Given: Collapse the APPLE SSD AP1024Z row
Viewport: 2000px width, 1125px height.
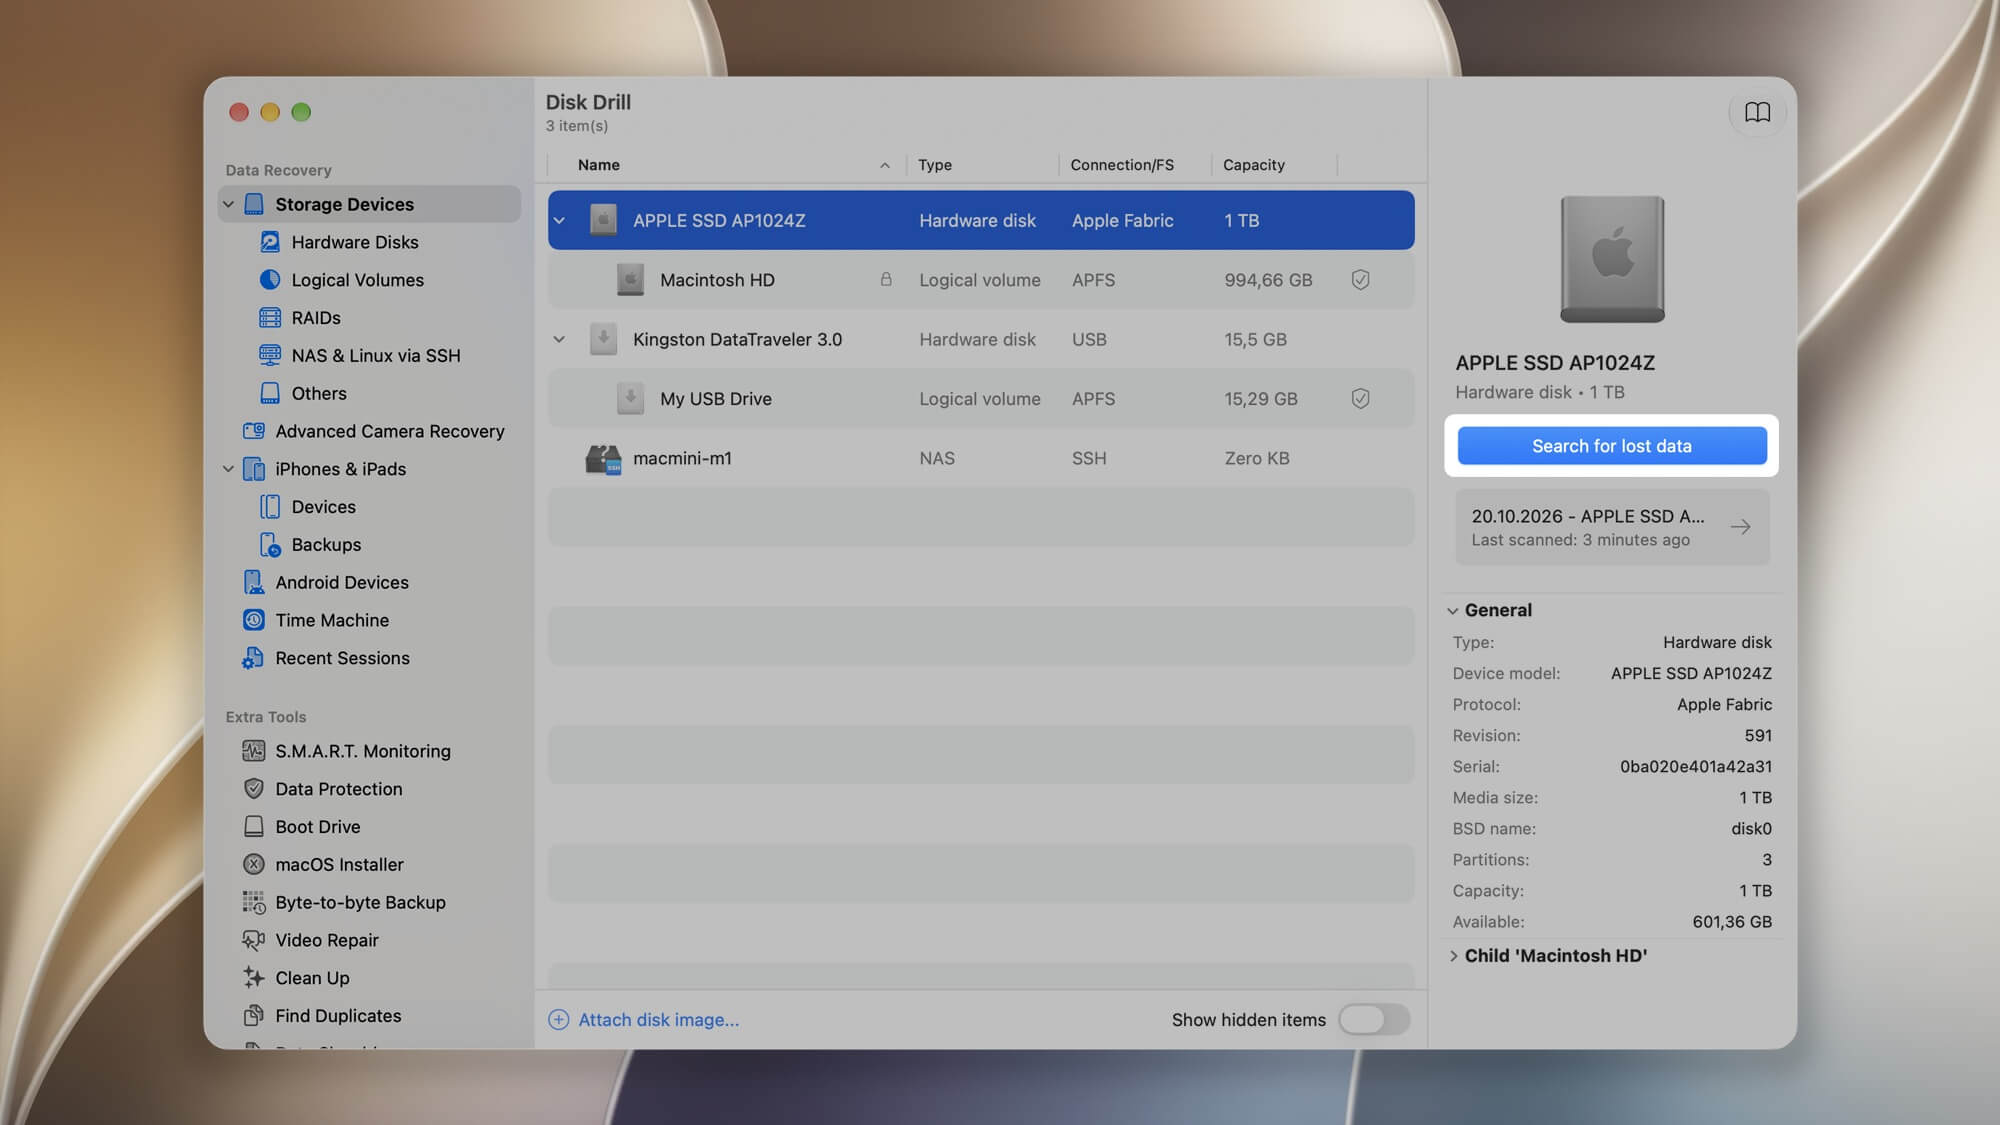Looking at the screenshot, I should tap(560, 221).
